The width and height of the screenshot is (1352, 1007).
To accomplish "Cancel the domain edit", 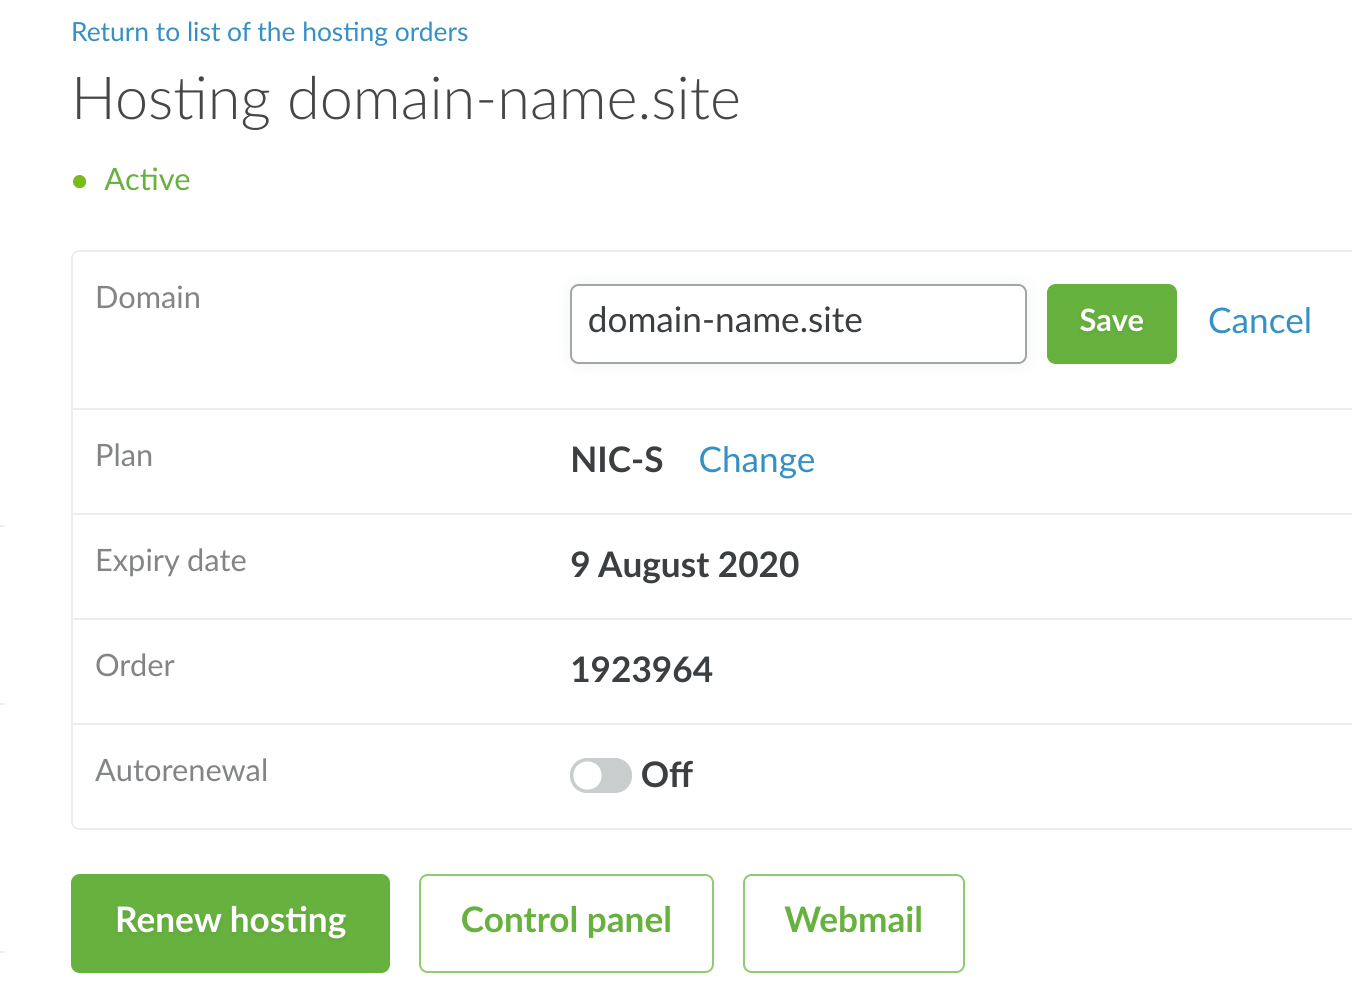I will (1259, 322).
